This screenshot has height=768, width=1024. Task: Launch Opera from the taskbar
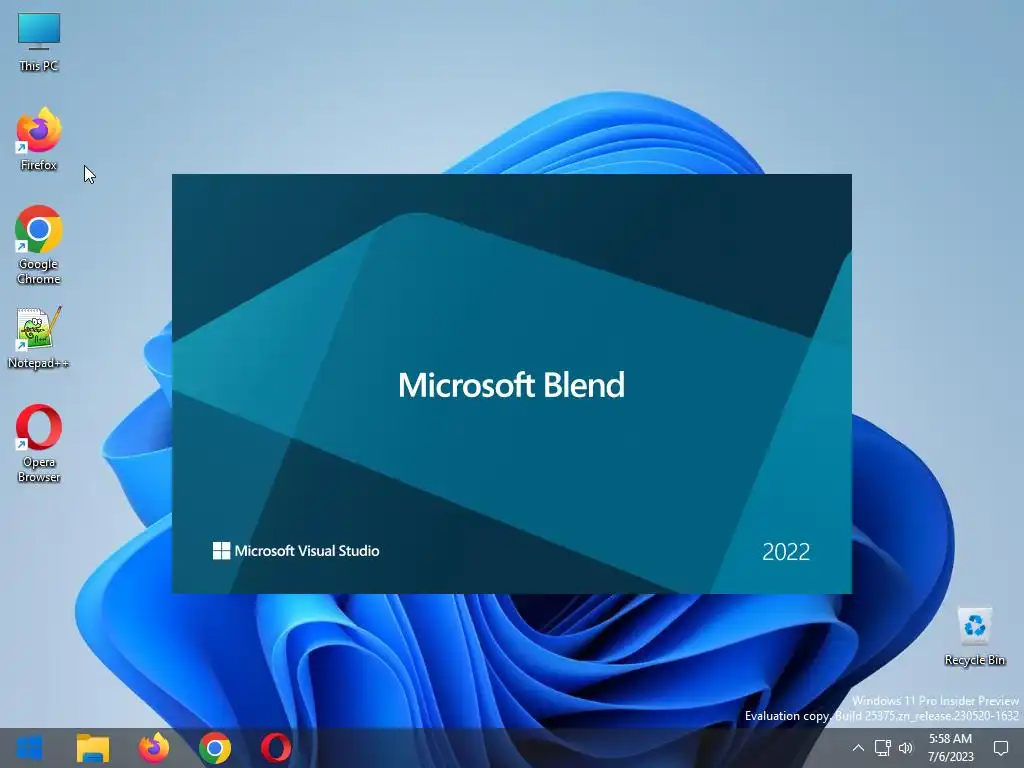pyautogui.click(x=276, y=748)
